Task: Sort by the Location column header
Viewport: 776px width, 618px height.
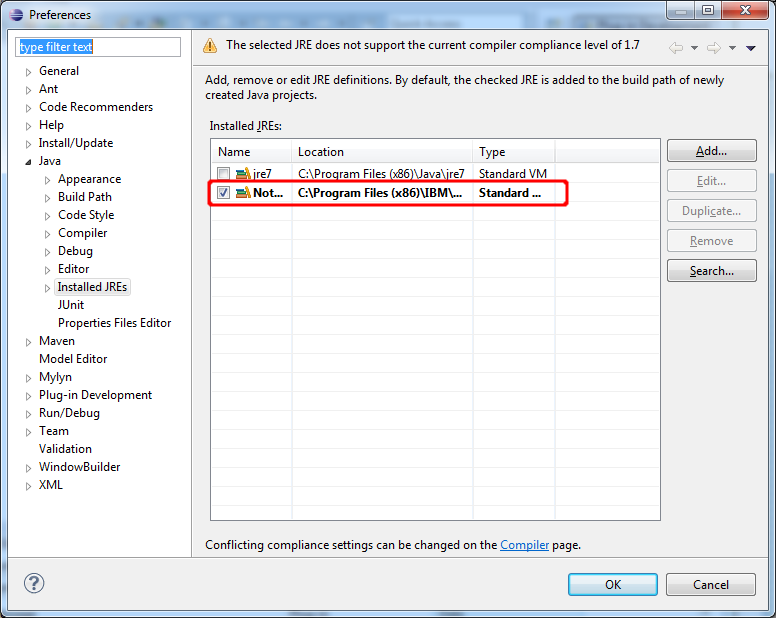Action: pos(382,152)
